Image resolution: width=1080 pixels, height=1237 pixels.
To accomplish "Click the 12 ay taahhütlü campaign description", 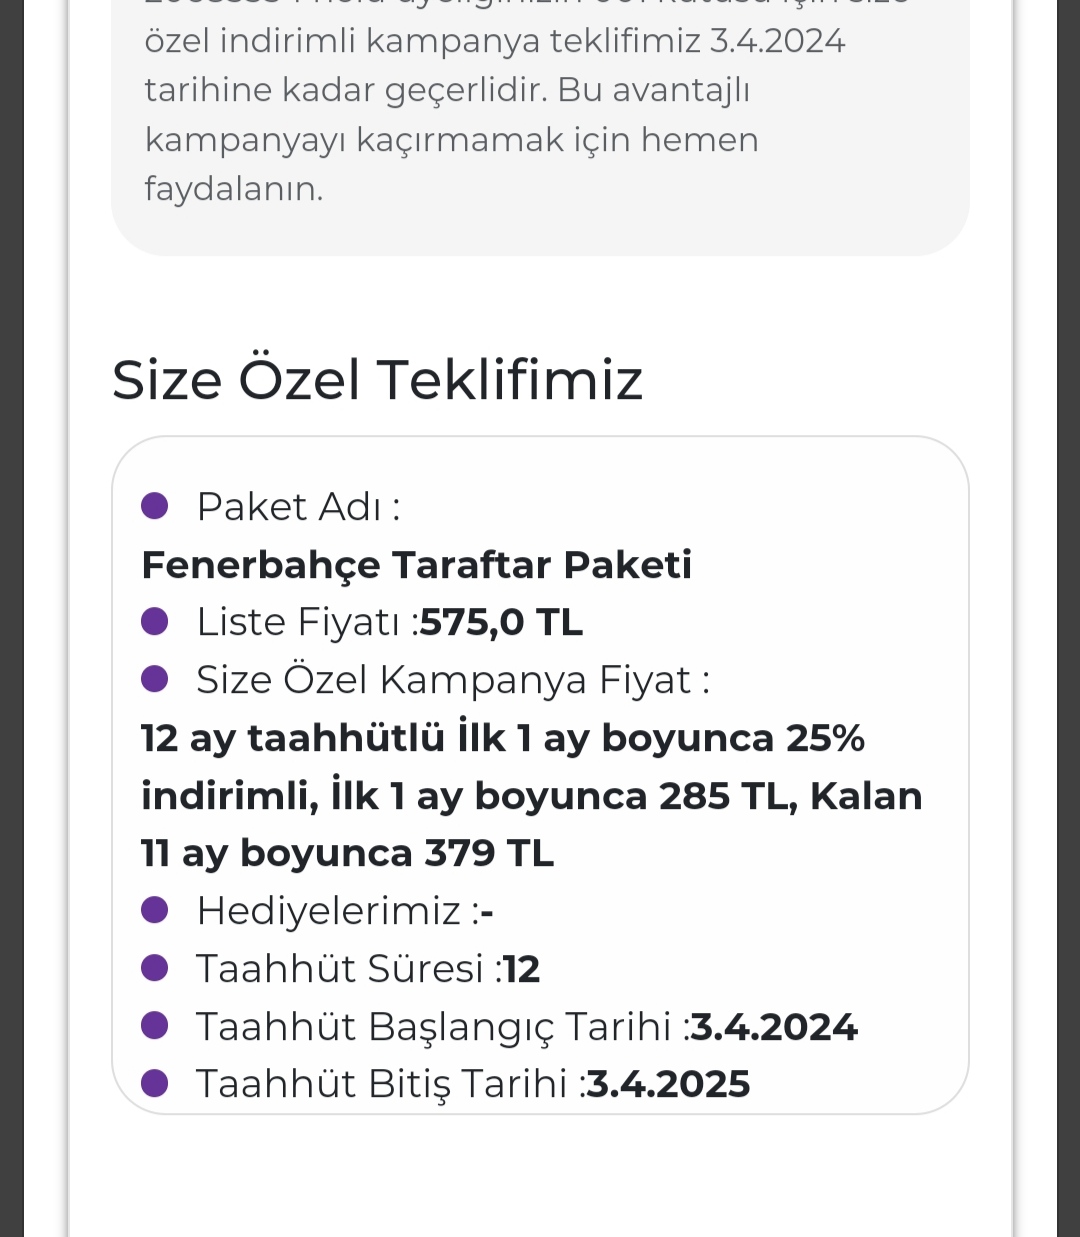I will pos(530,796).
